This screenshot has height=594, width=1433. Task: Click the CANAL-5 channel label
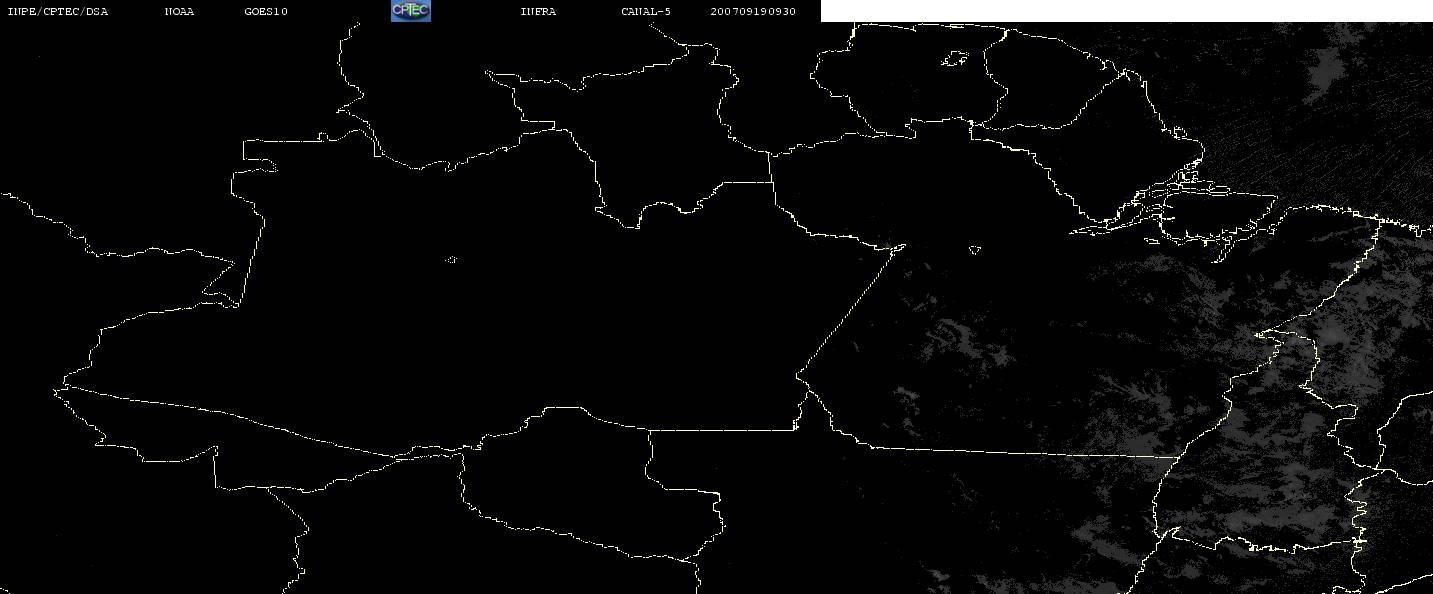pyautogui.click(x=646, y=11)
